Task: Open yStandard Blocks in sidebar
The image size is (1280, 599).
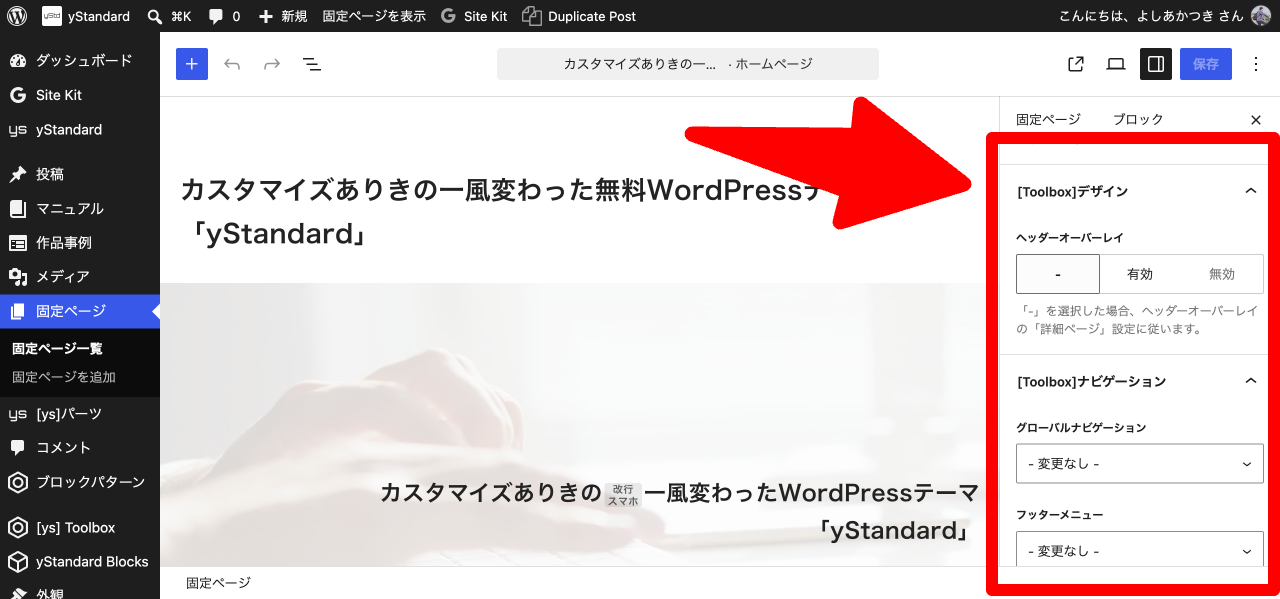Action: (x=80, y=562)
